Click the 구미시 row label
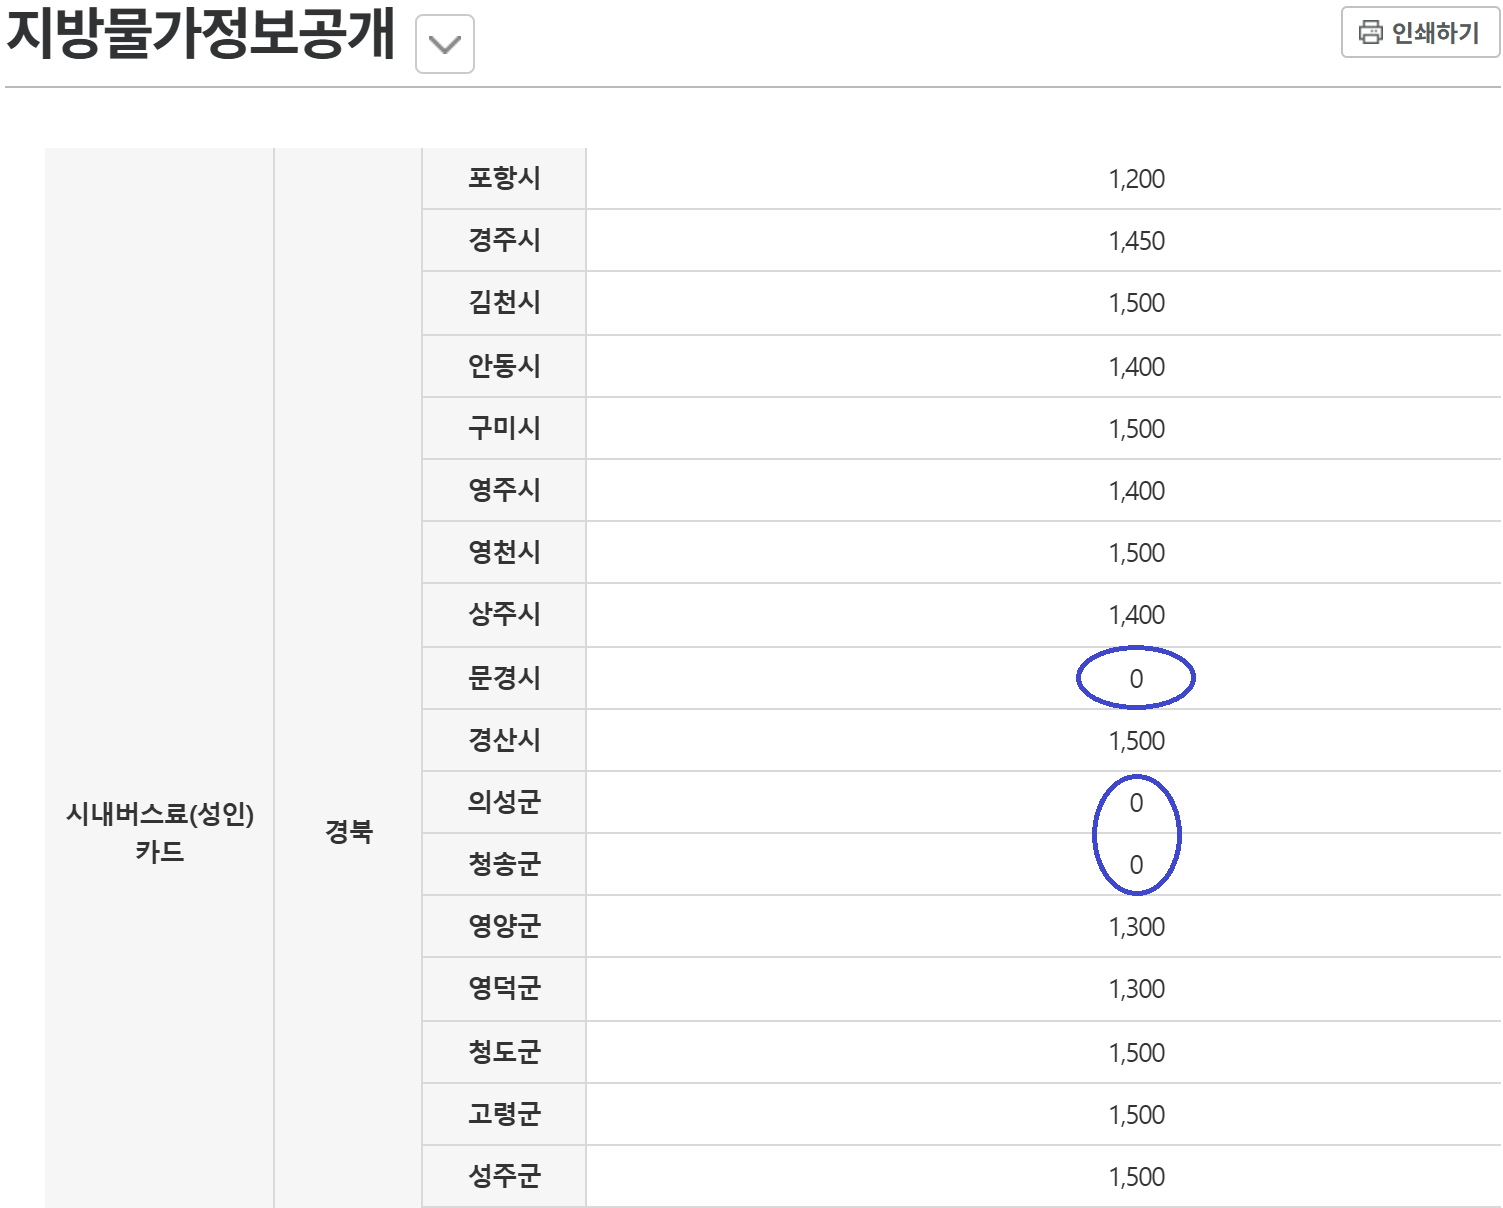Screen dimensions: 1503x1208 point(504,428)
